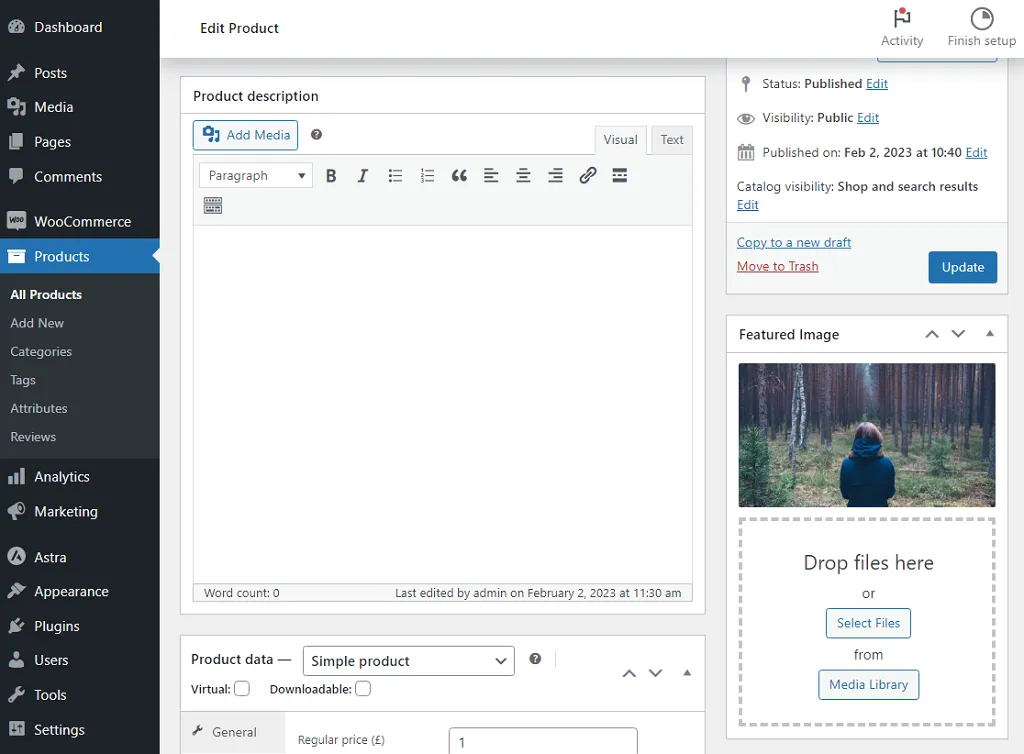Open the Simple product type dropdown
Screen dimensions: 1024x754
pos(408,661)
